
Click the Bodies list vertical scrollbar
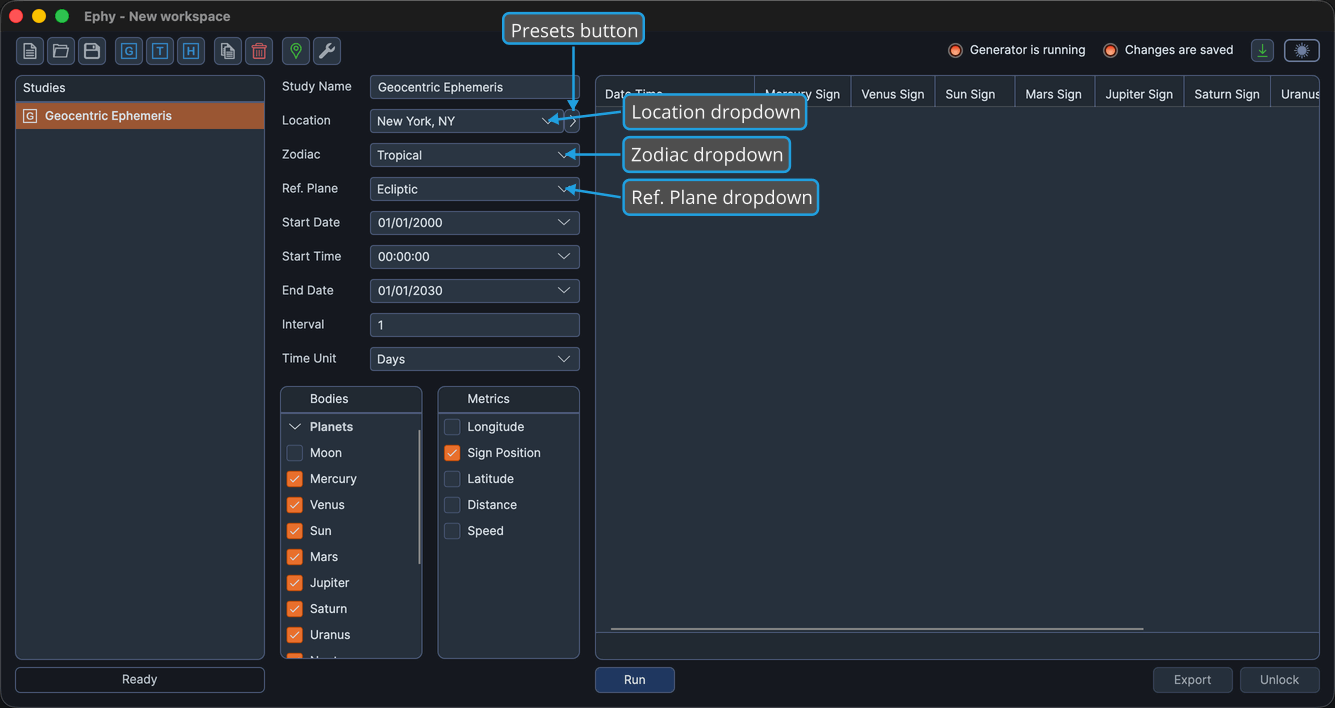pyautogui.click(x=419, y=497)
